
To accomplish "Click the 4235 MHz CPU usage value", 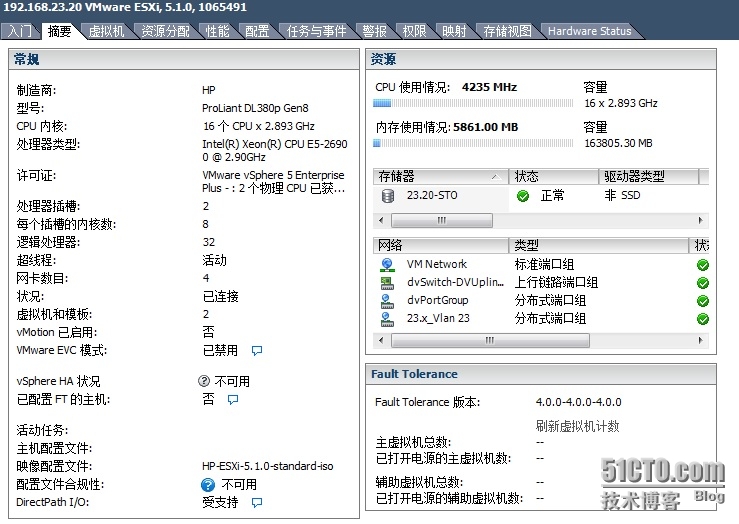I will 489,87.
